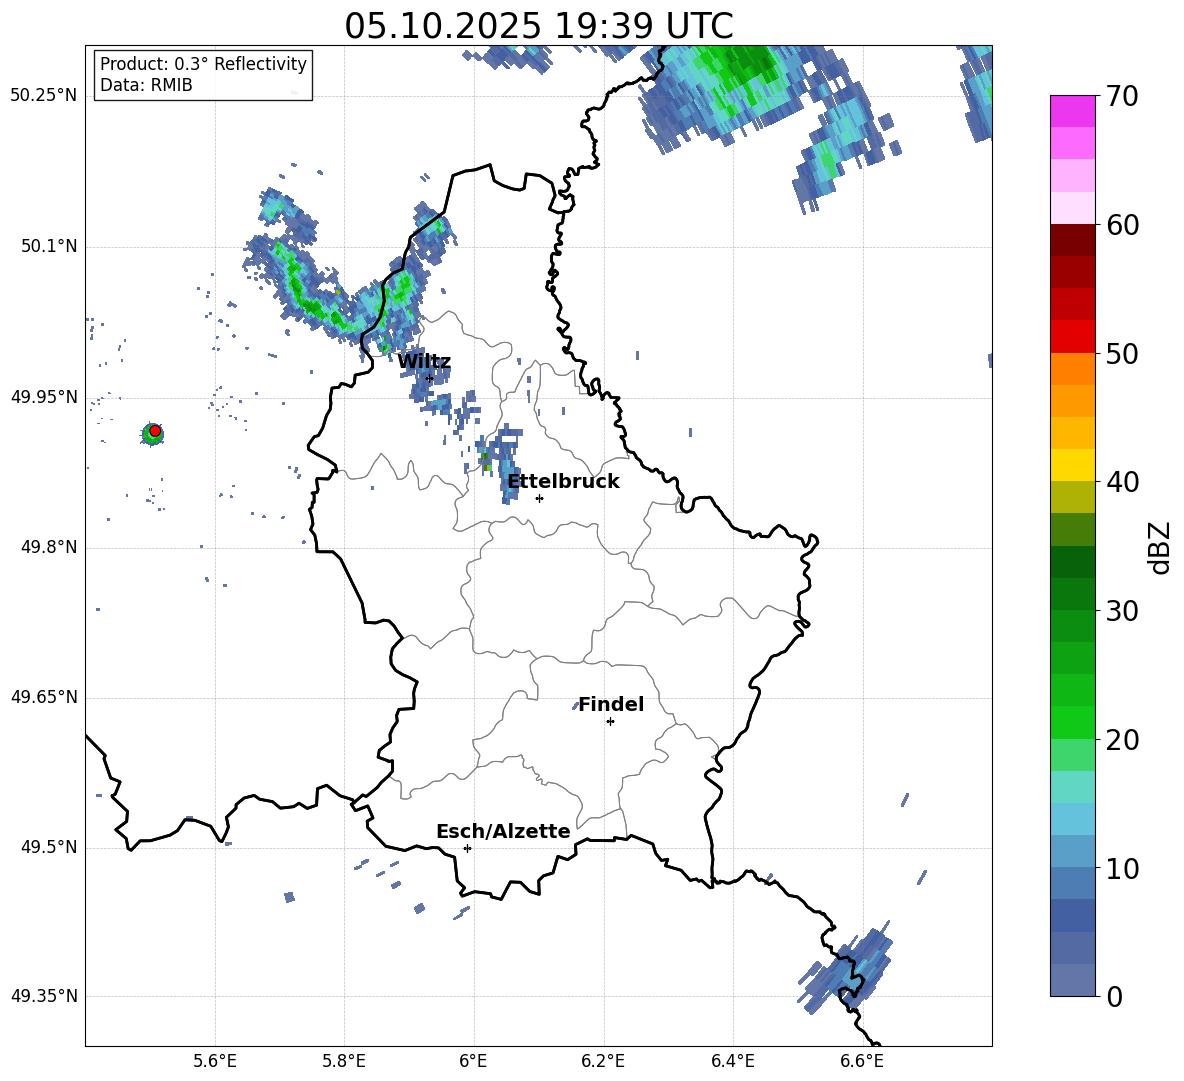Click latitude label 49.65°N
This screenshot has width=1184, height=1081.
click(x=43, y=696)
